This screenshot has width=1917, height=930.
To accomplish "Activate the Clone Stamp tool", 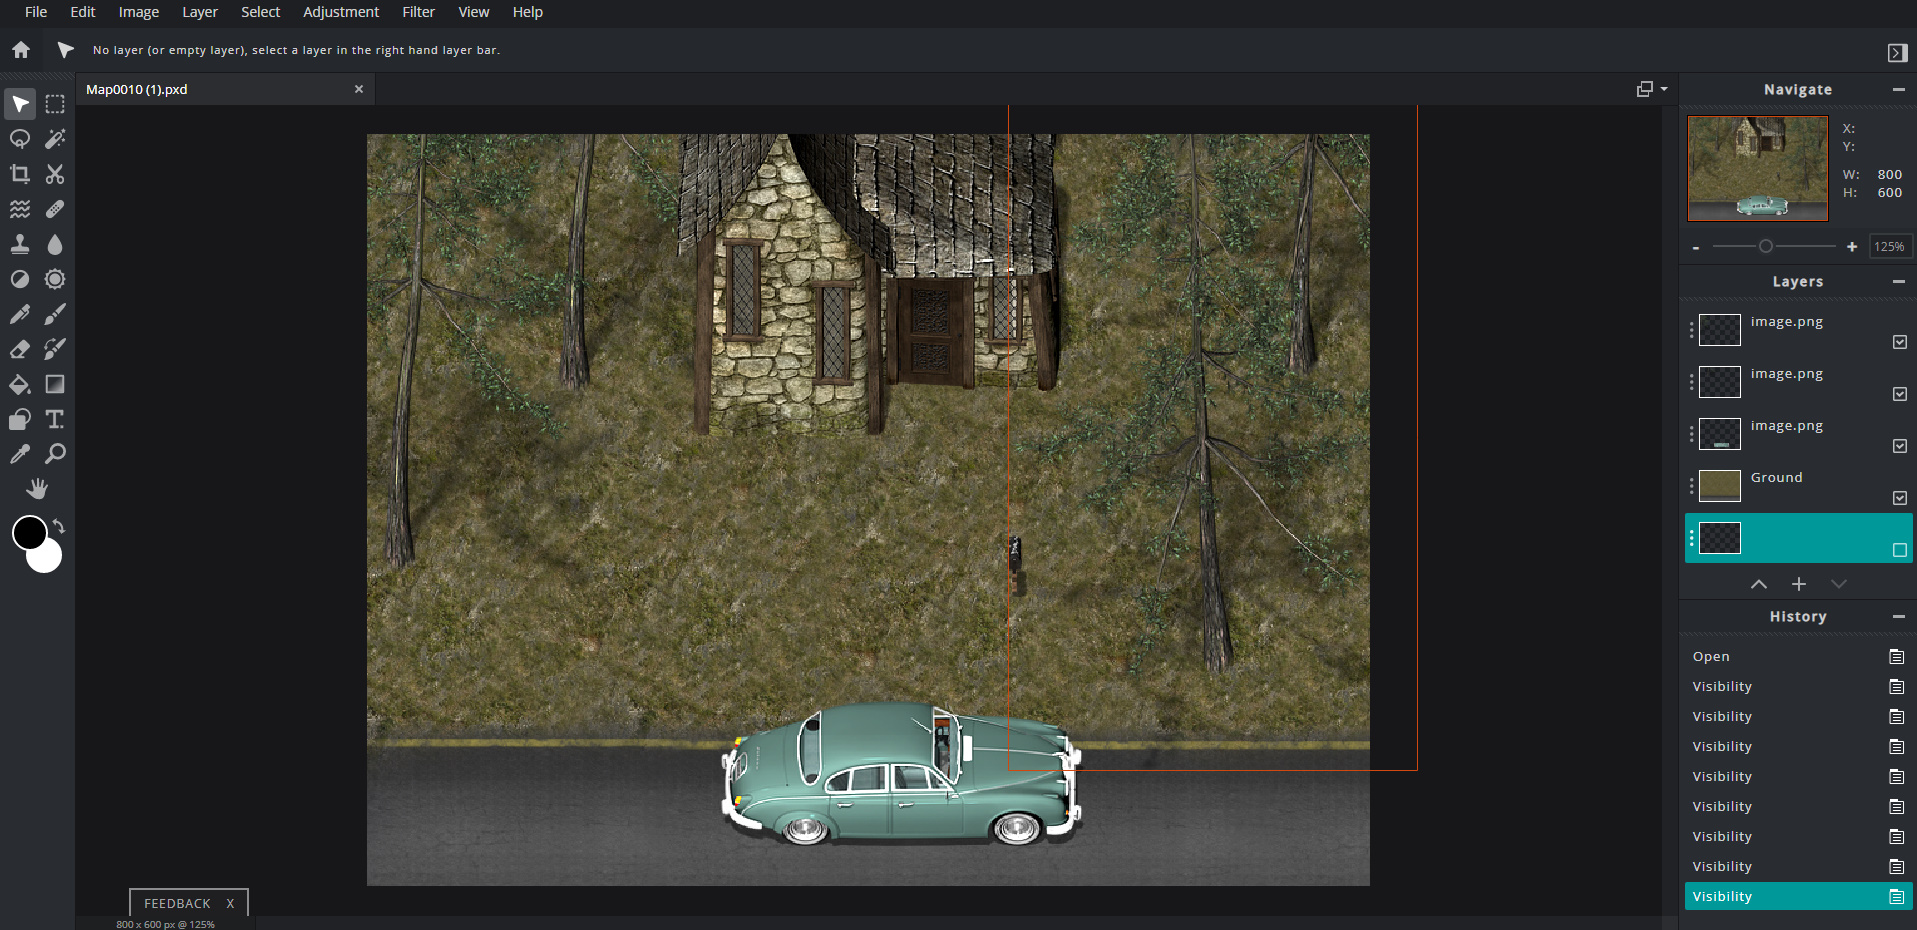I will (x=20, y=244).
